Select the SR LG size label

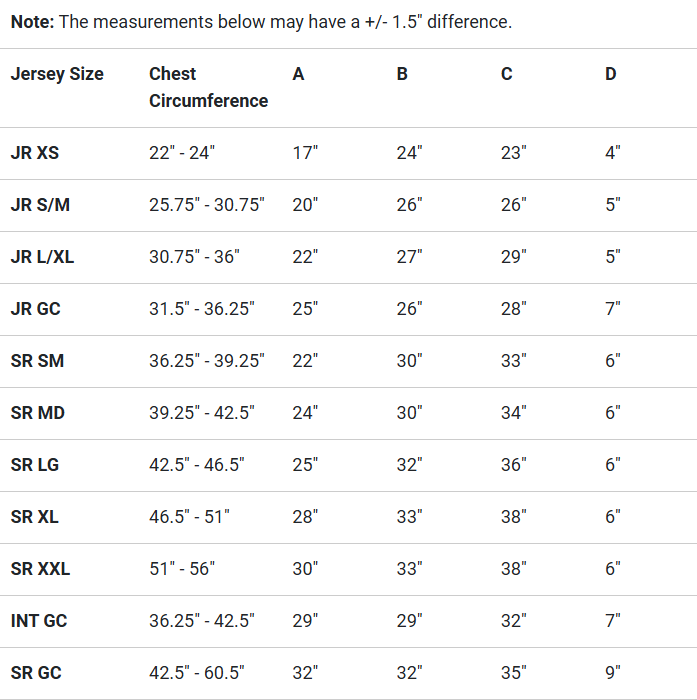(36, 465)
